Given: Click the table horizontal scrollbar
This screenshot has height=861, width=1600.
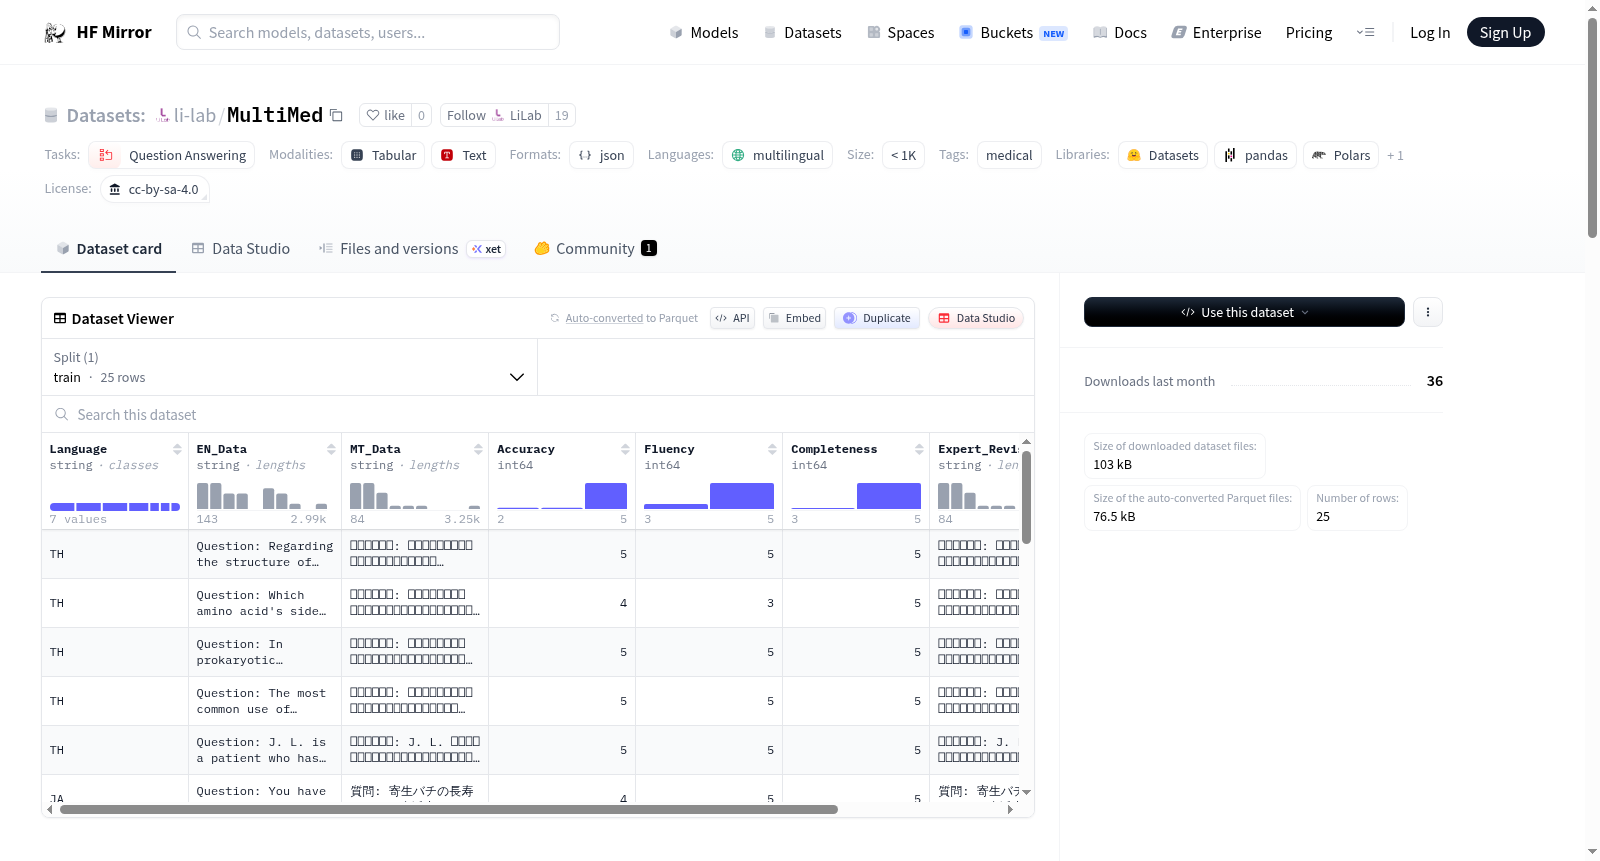Looking at the screenshot, I should (449, 809).
